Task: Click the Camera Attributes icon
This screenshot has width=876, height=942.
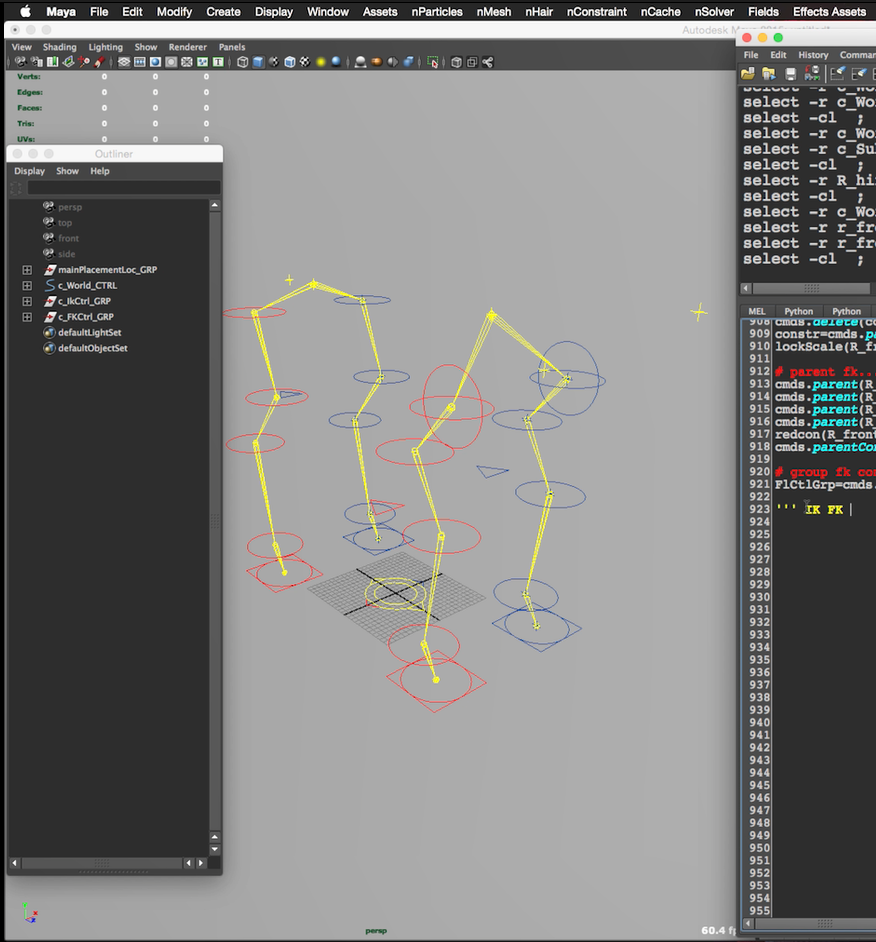Action: coord(37,62)
